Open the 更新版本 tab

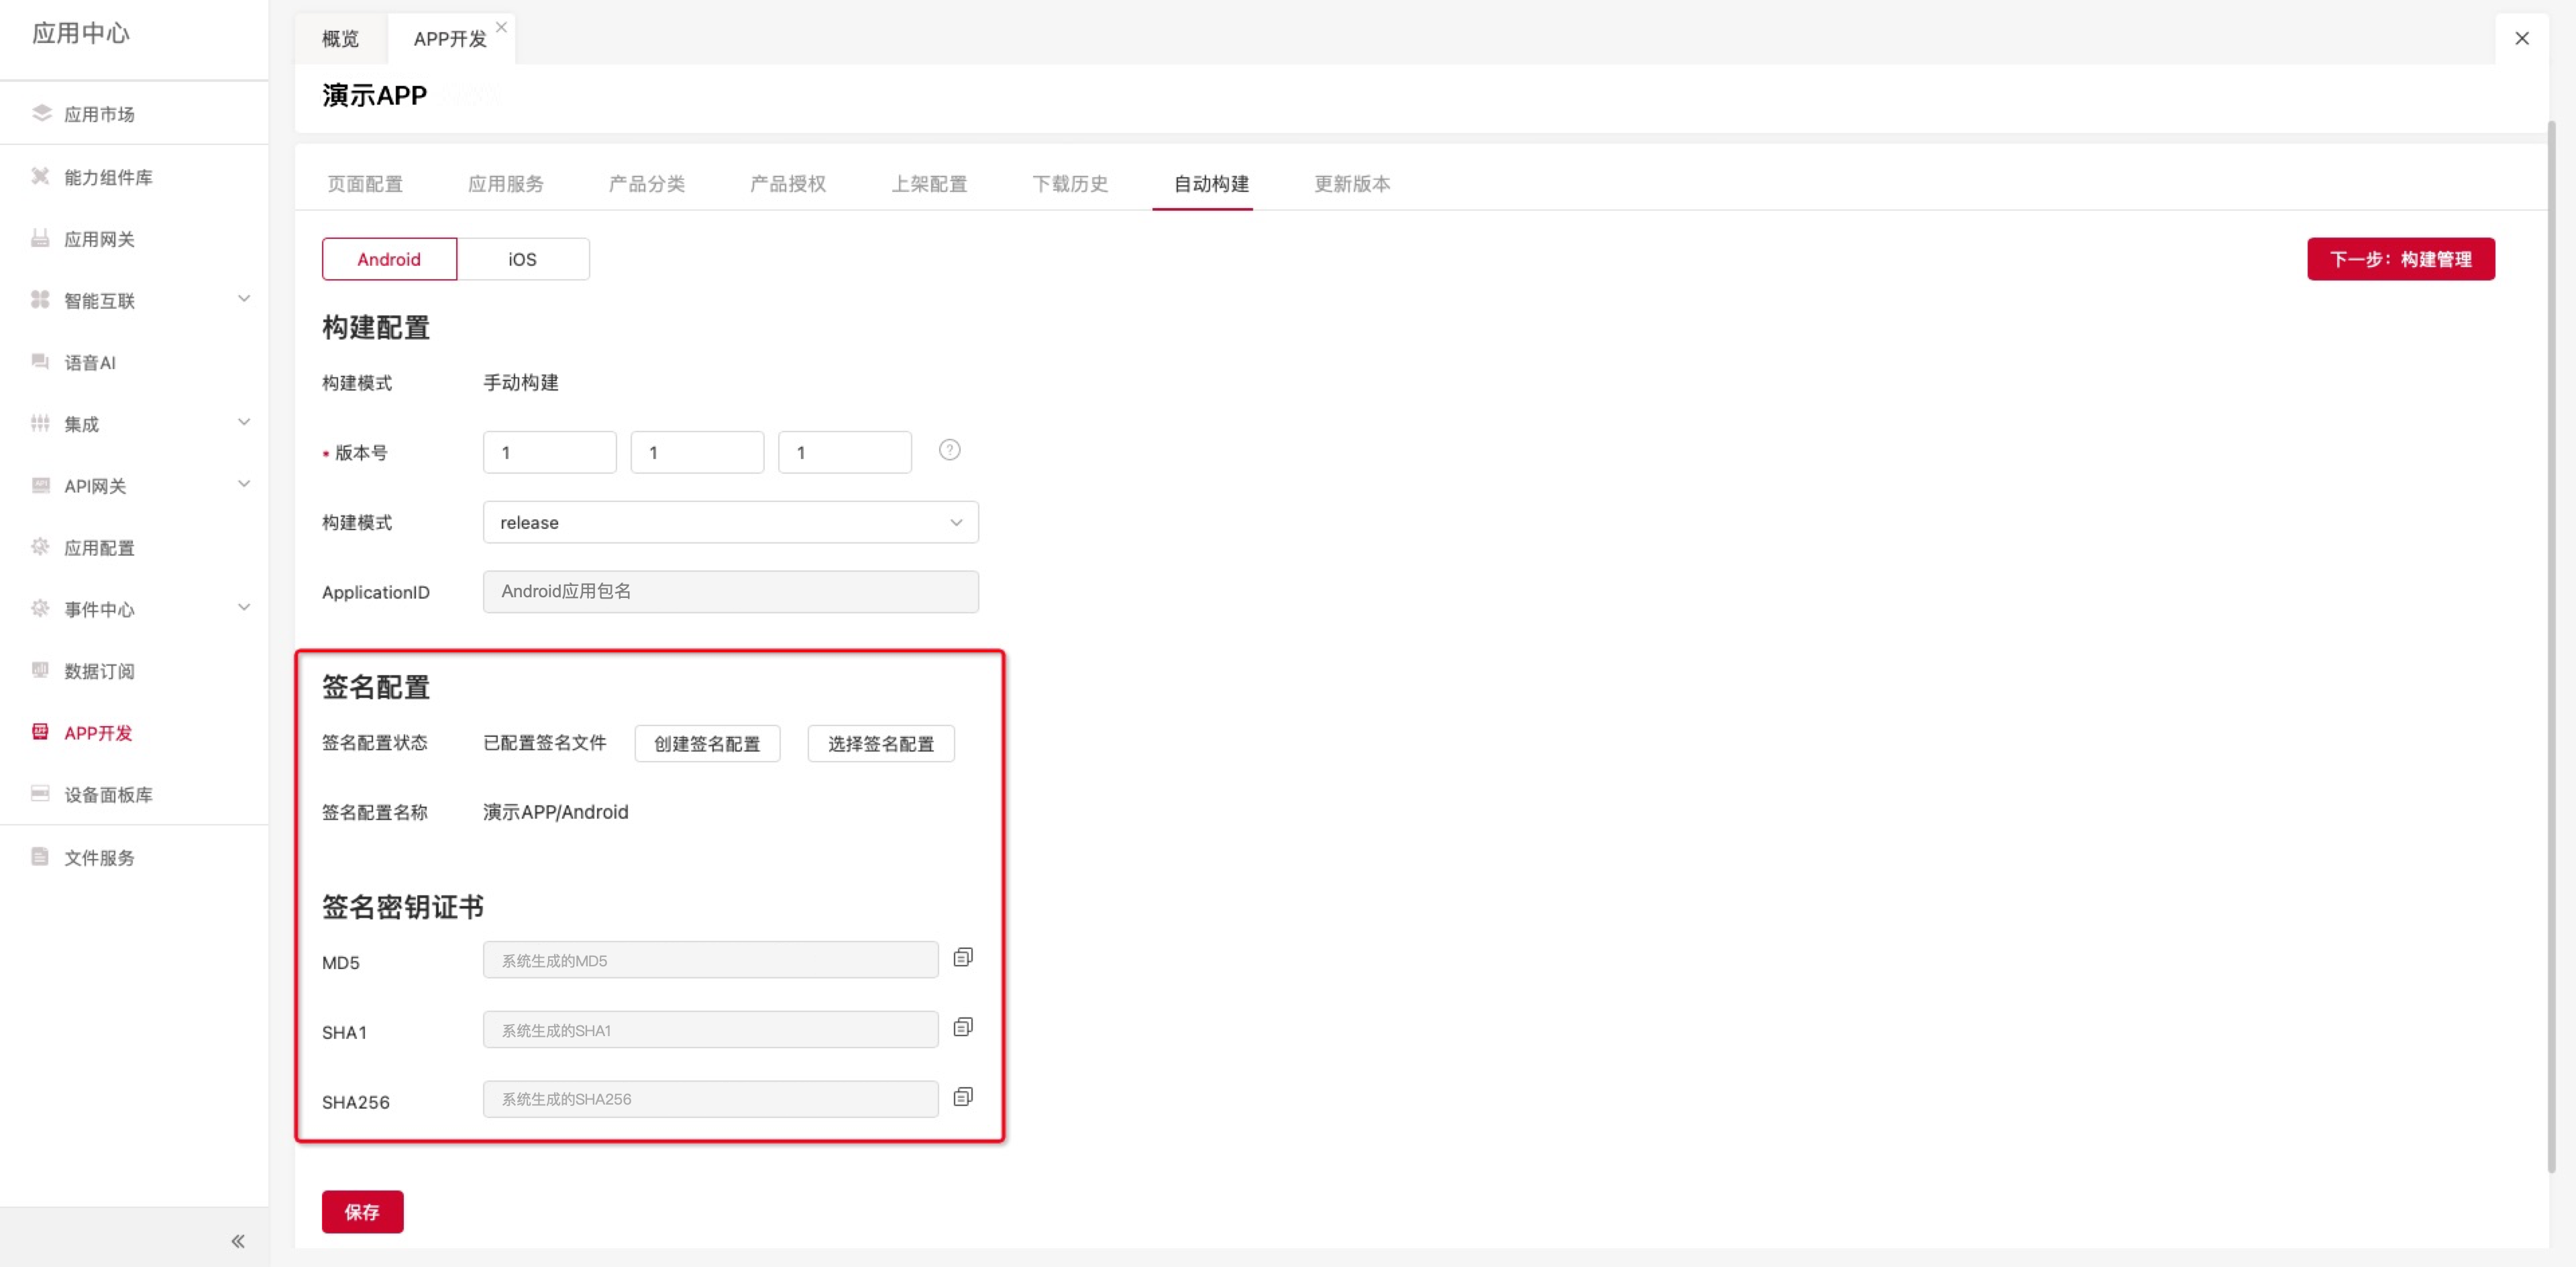tap(1351, 184)
